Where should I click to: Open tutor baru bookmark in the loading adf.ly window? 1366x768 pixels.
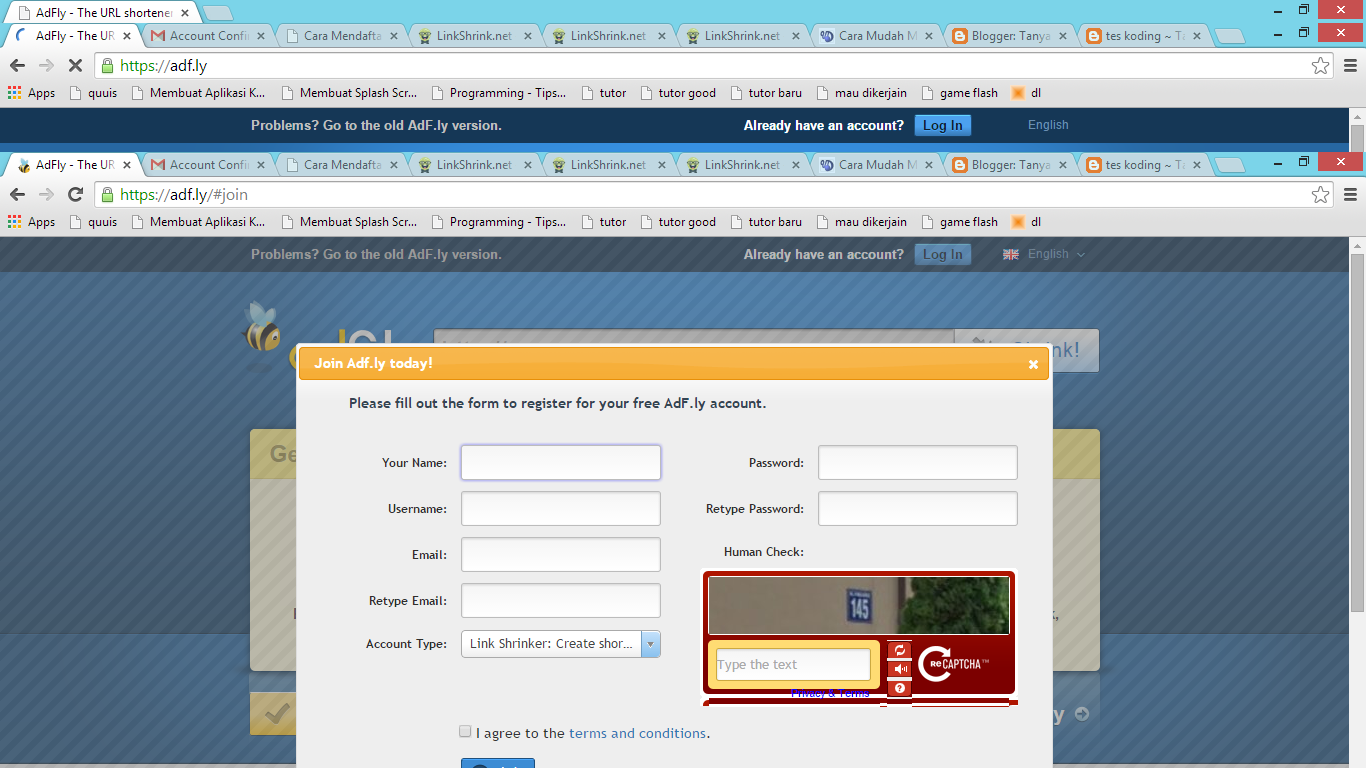(765, 93)
